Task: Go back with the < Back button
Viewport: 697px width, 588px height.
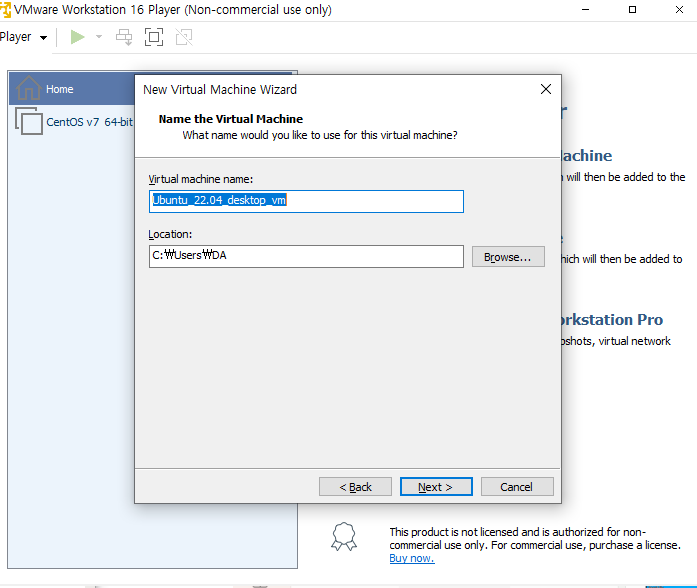Action: [x=355, y=487]
